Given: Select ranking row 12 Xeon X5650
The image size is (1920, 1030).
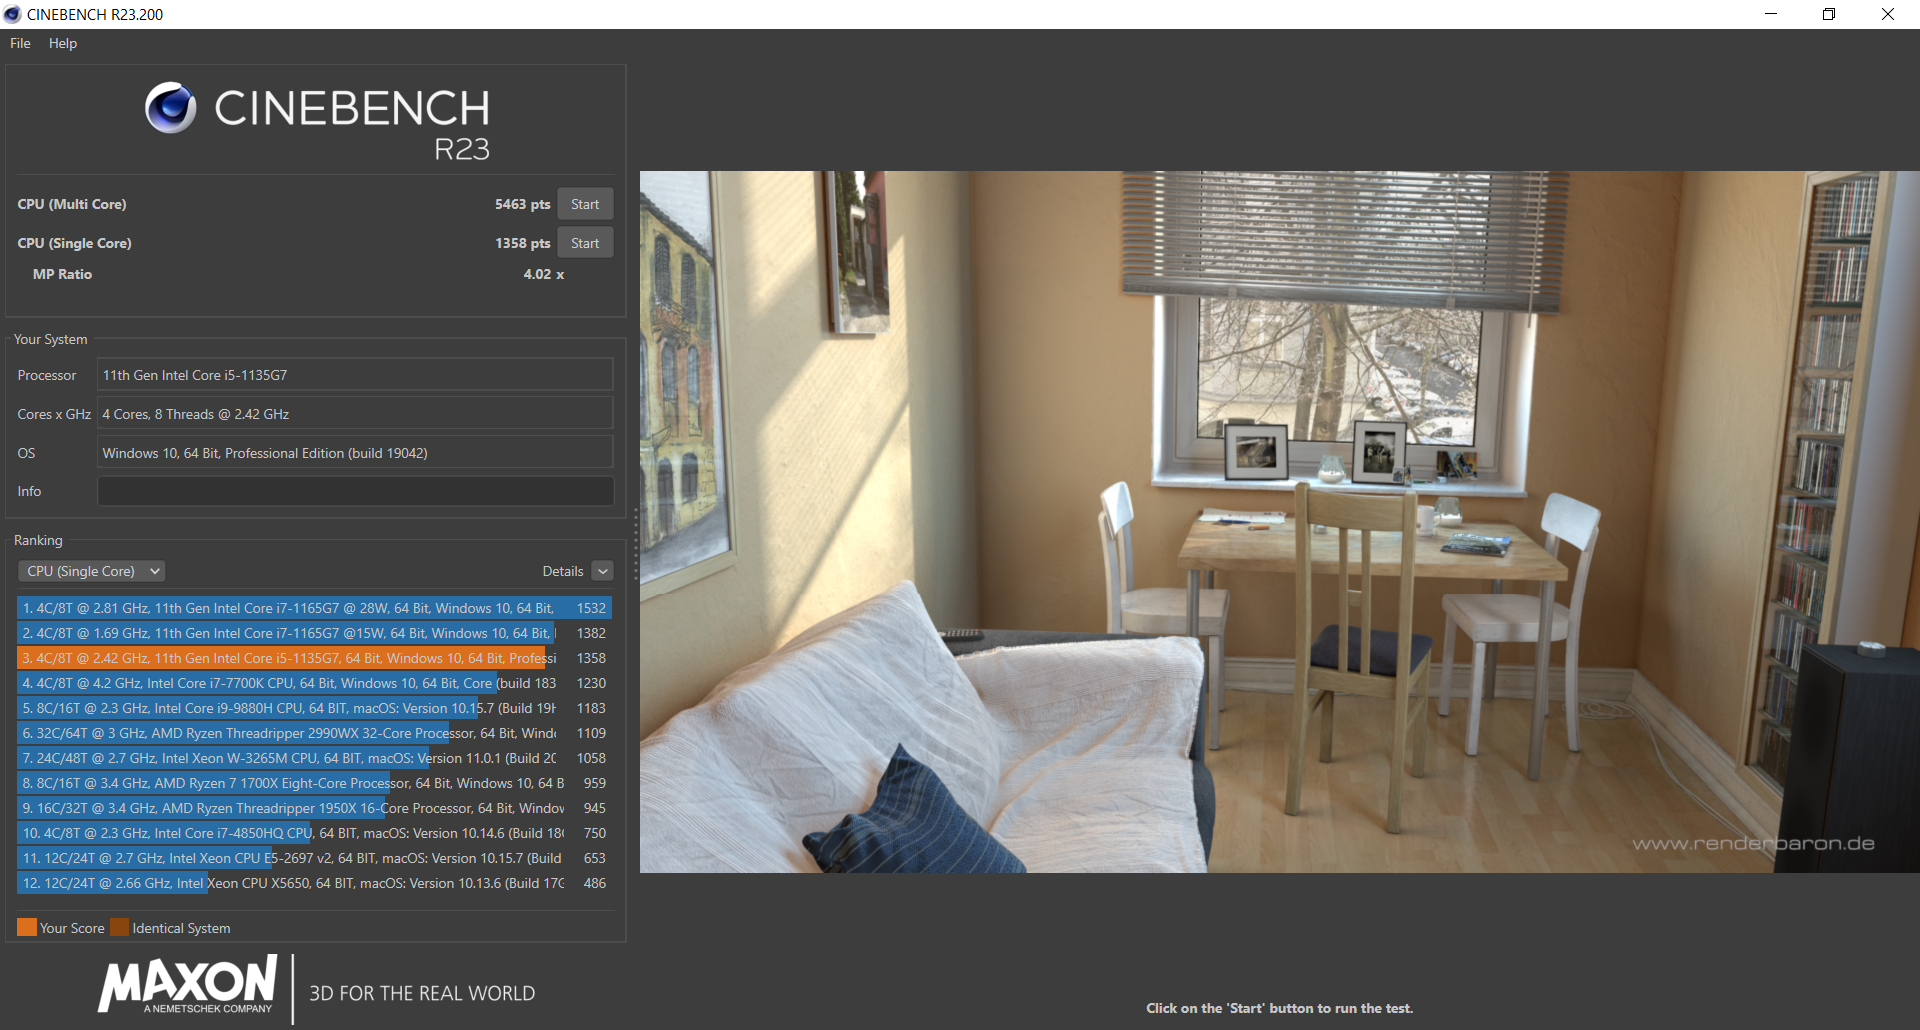Looking at the screenshot, I should tap(314, 883).
